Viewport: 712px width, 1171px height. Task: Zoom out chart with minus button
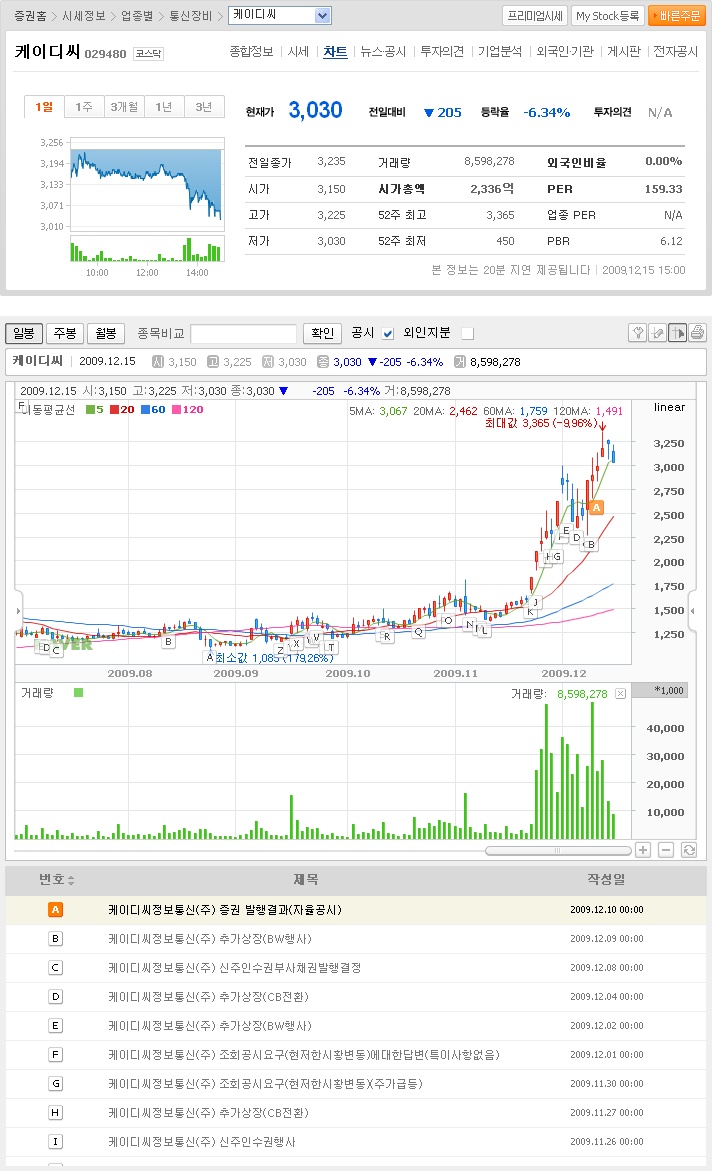click(x=666, y=850)
